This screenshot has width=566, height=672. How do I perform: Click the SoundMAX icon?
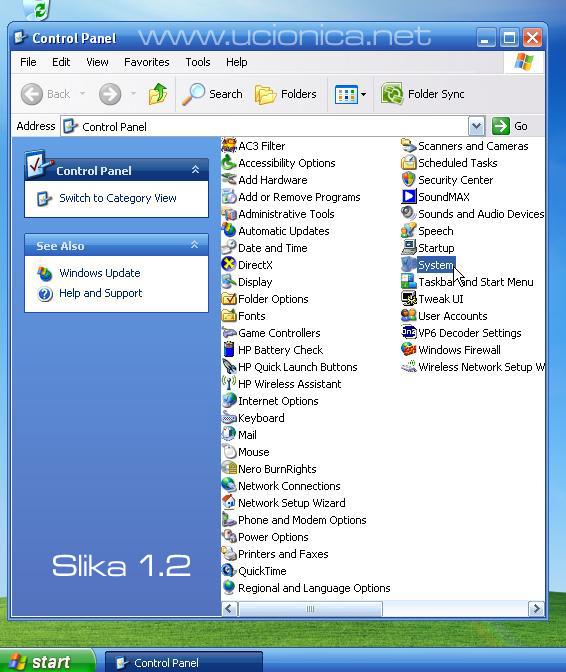tap(409, 197)
